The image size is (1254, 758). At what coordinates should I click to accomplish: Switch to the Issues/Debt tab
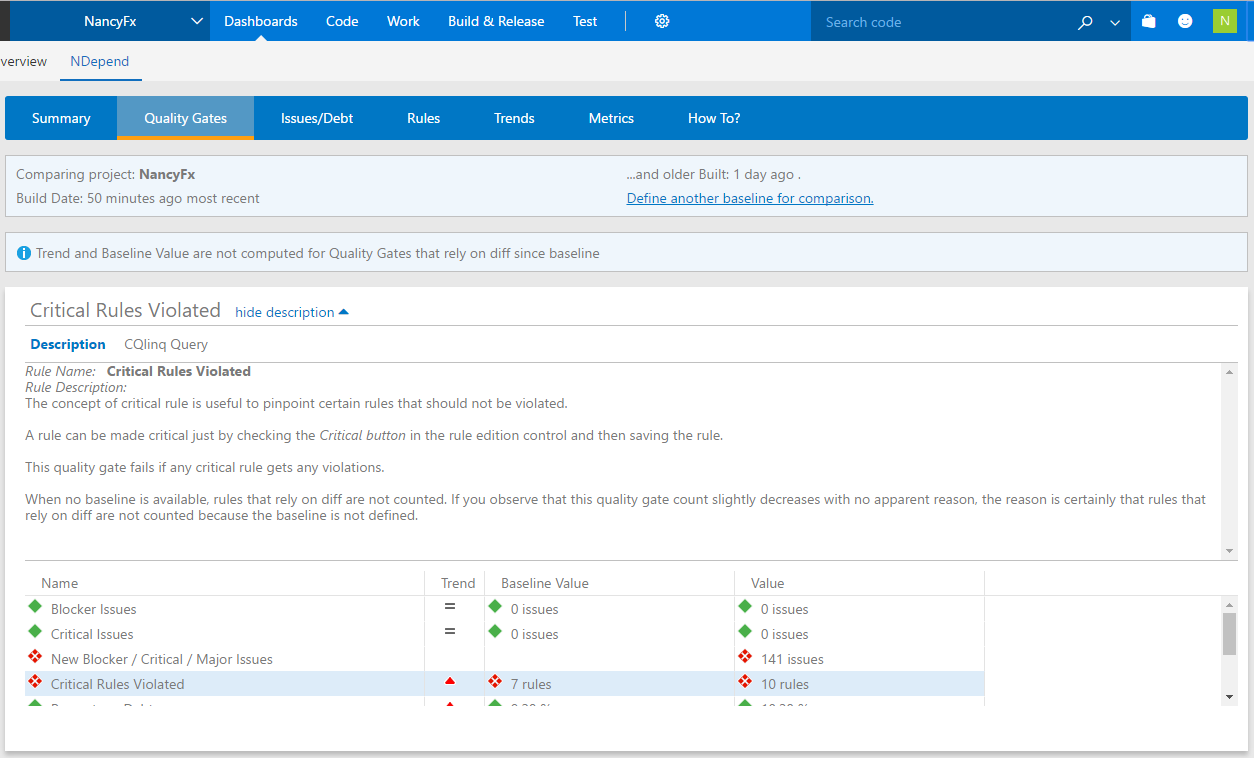[317, 117]
